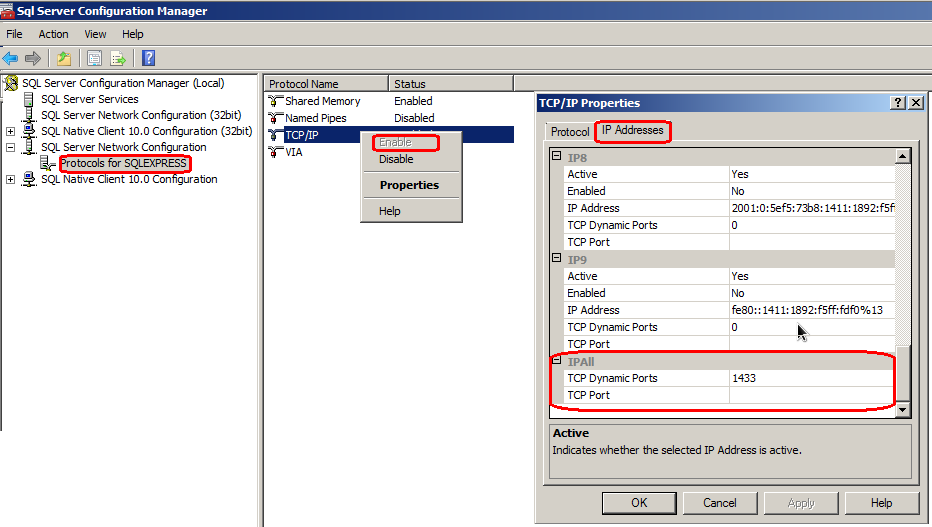This screenshot has height=527, width=932.
Task: Click the Export List toolbar icon
Action: click(118, 58)
